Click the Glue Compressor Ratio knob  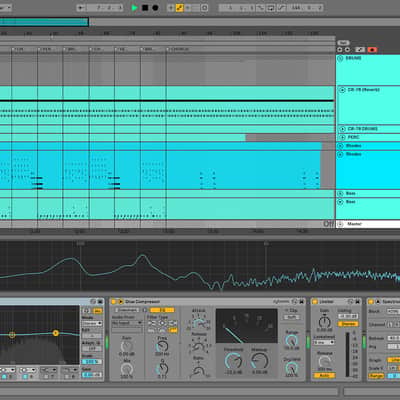199,371
